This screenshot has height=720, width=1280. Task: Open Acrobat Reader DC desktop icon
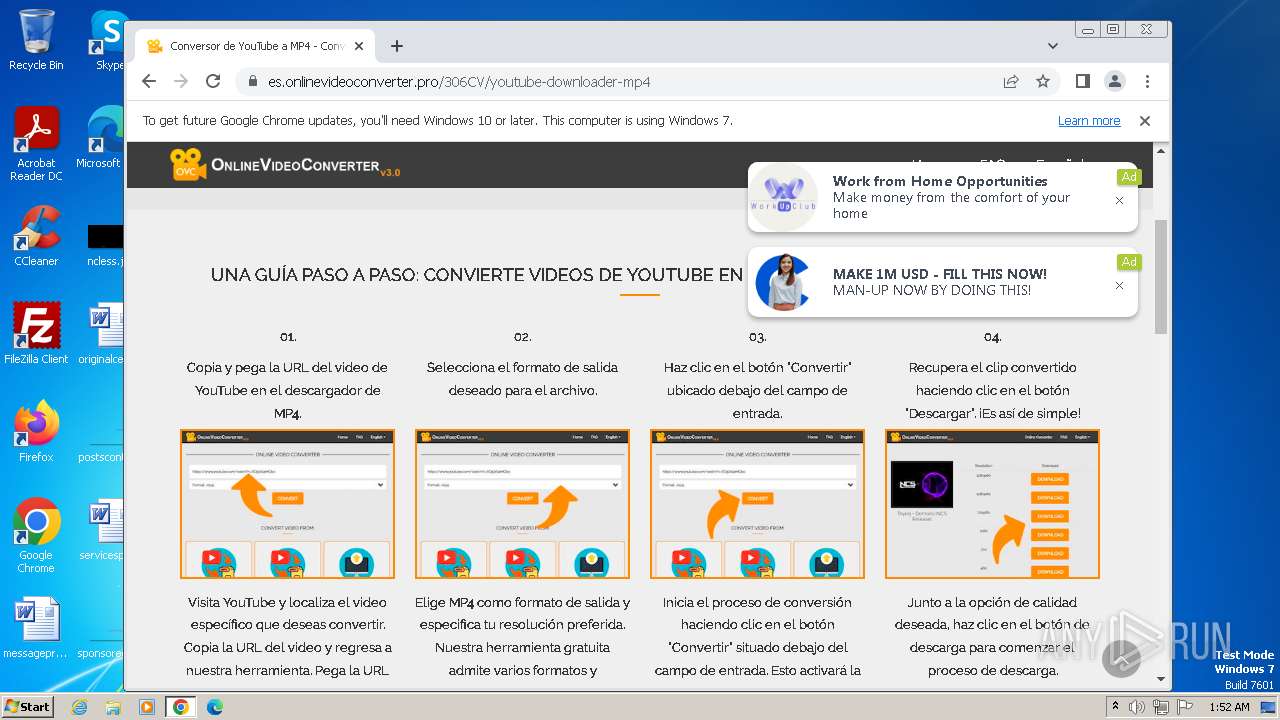36,144
